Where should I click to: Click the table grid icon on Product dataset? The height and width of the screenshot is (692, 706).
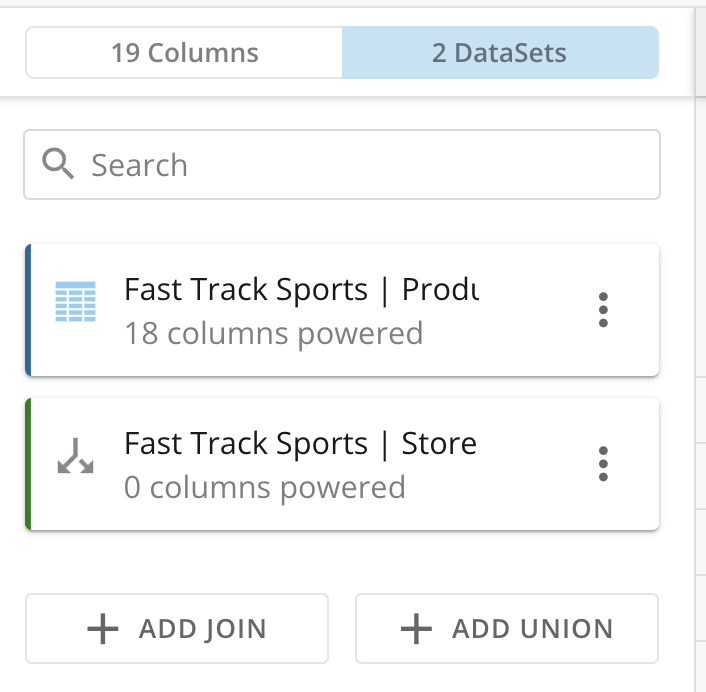pos(76,301)
